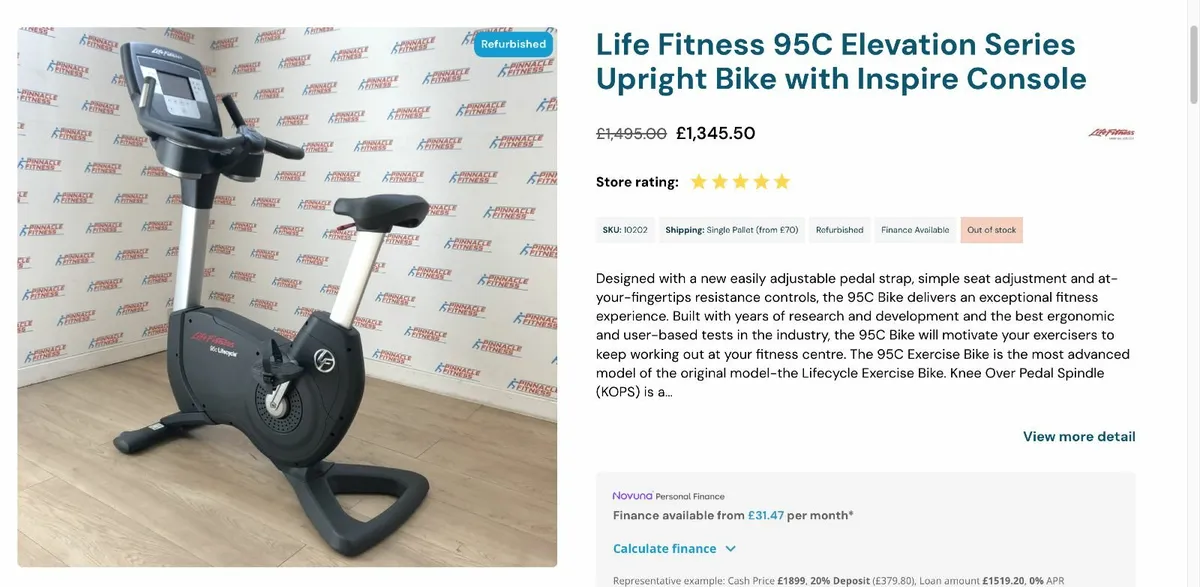1200x587 pixels.
Task: Open the upright bike product photo
Action: (x=287, y=297)
